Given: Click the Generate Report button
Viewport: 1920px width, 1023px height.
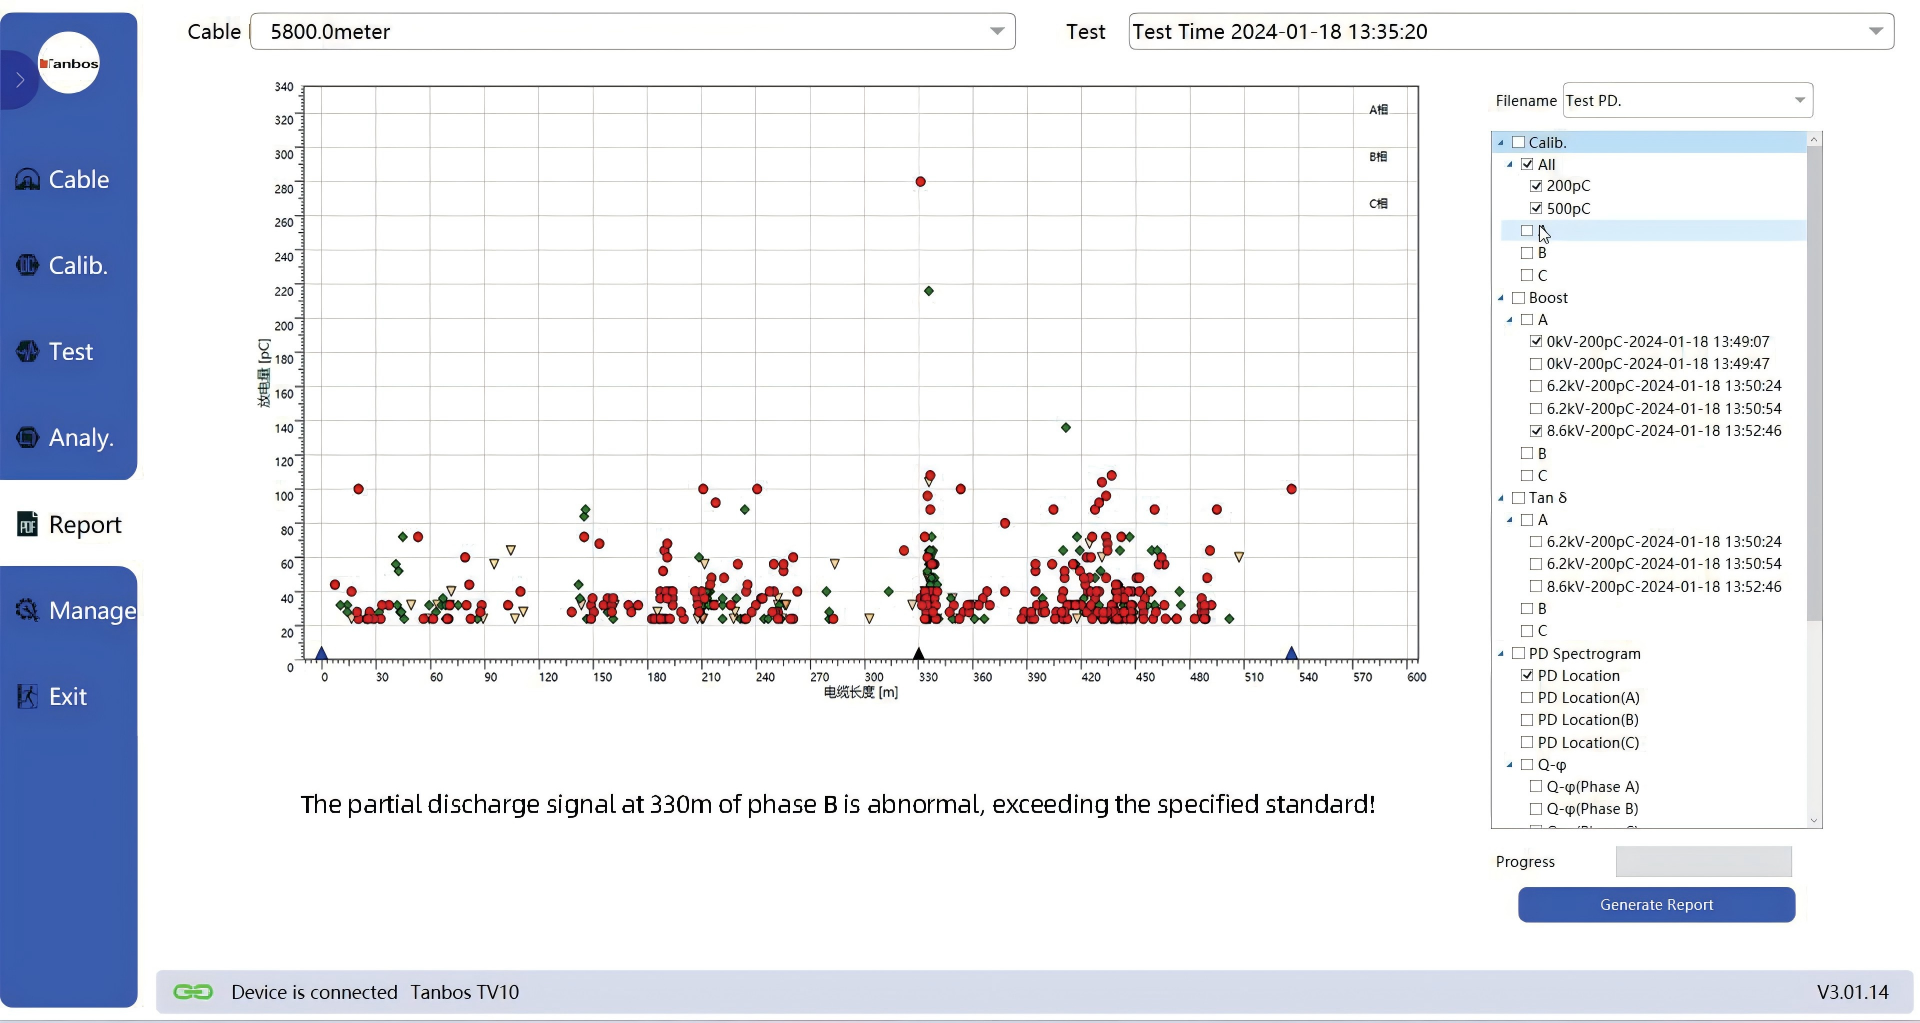Looking at the screenshot, I should pyautogui.click(x=1656, y=905).
